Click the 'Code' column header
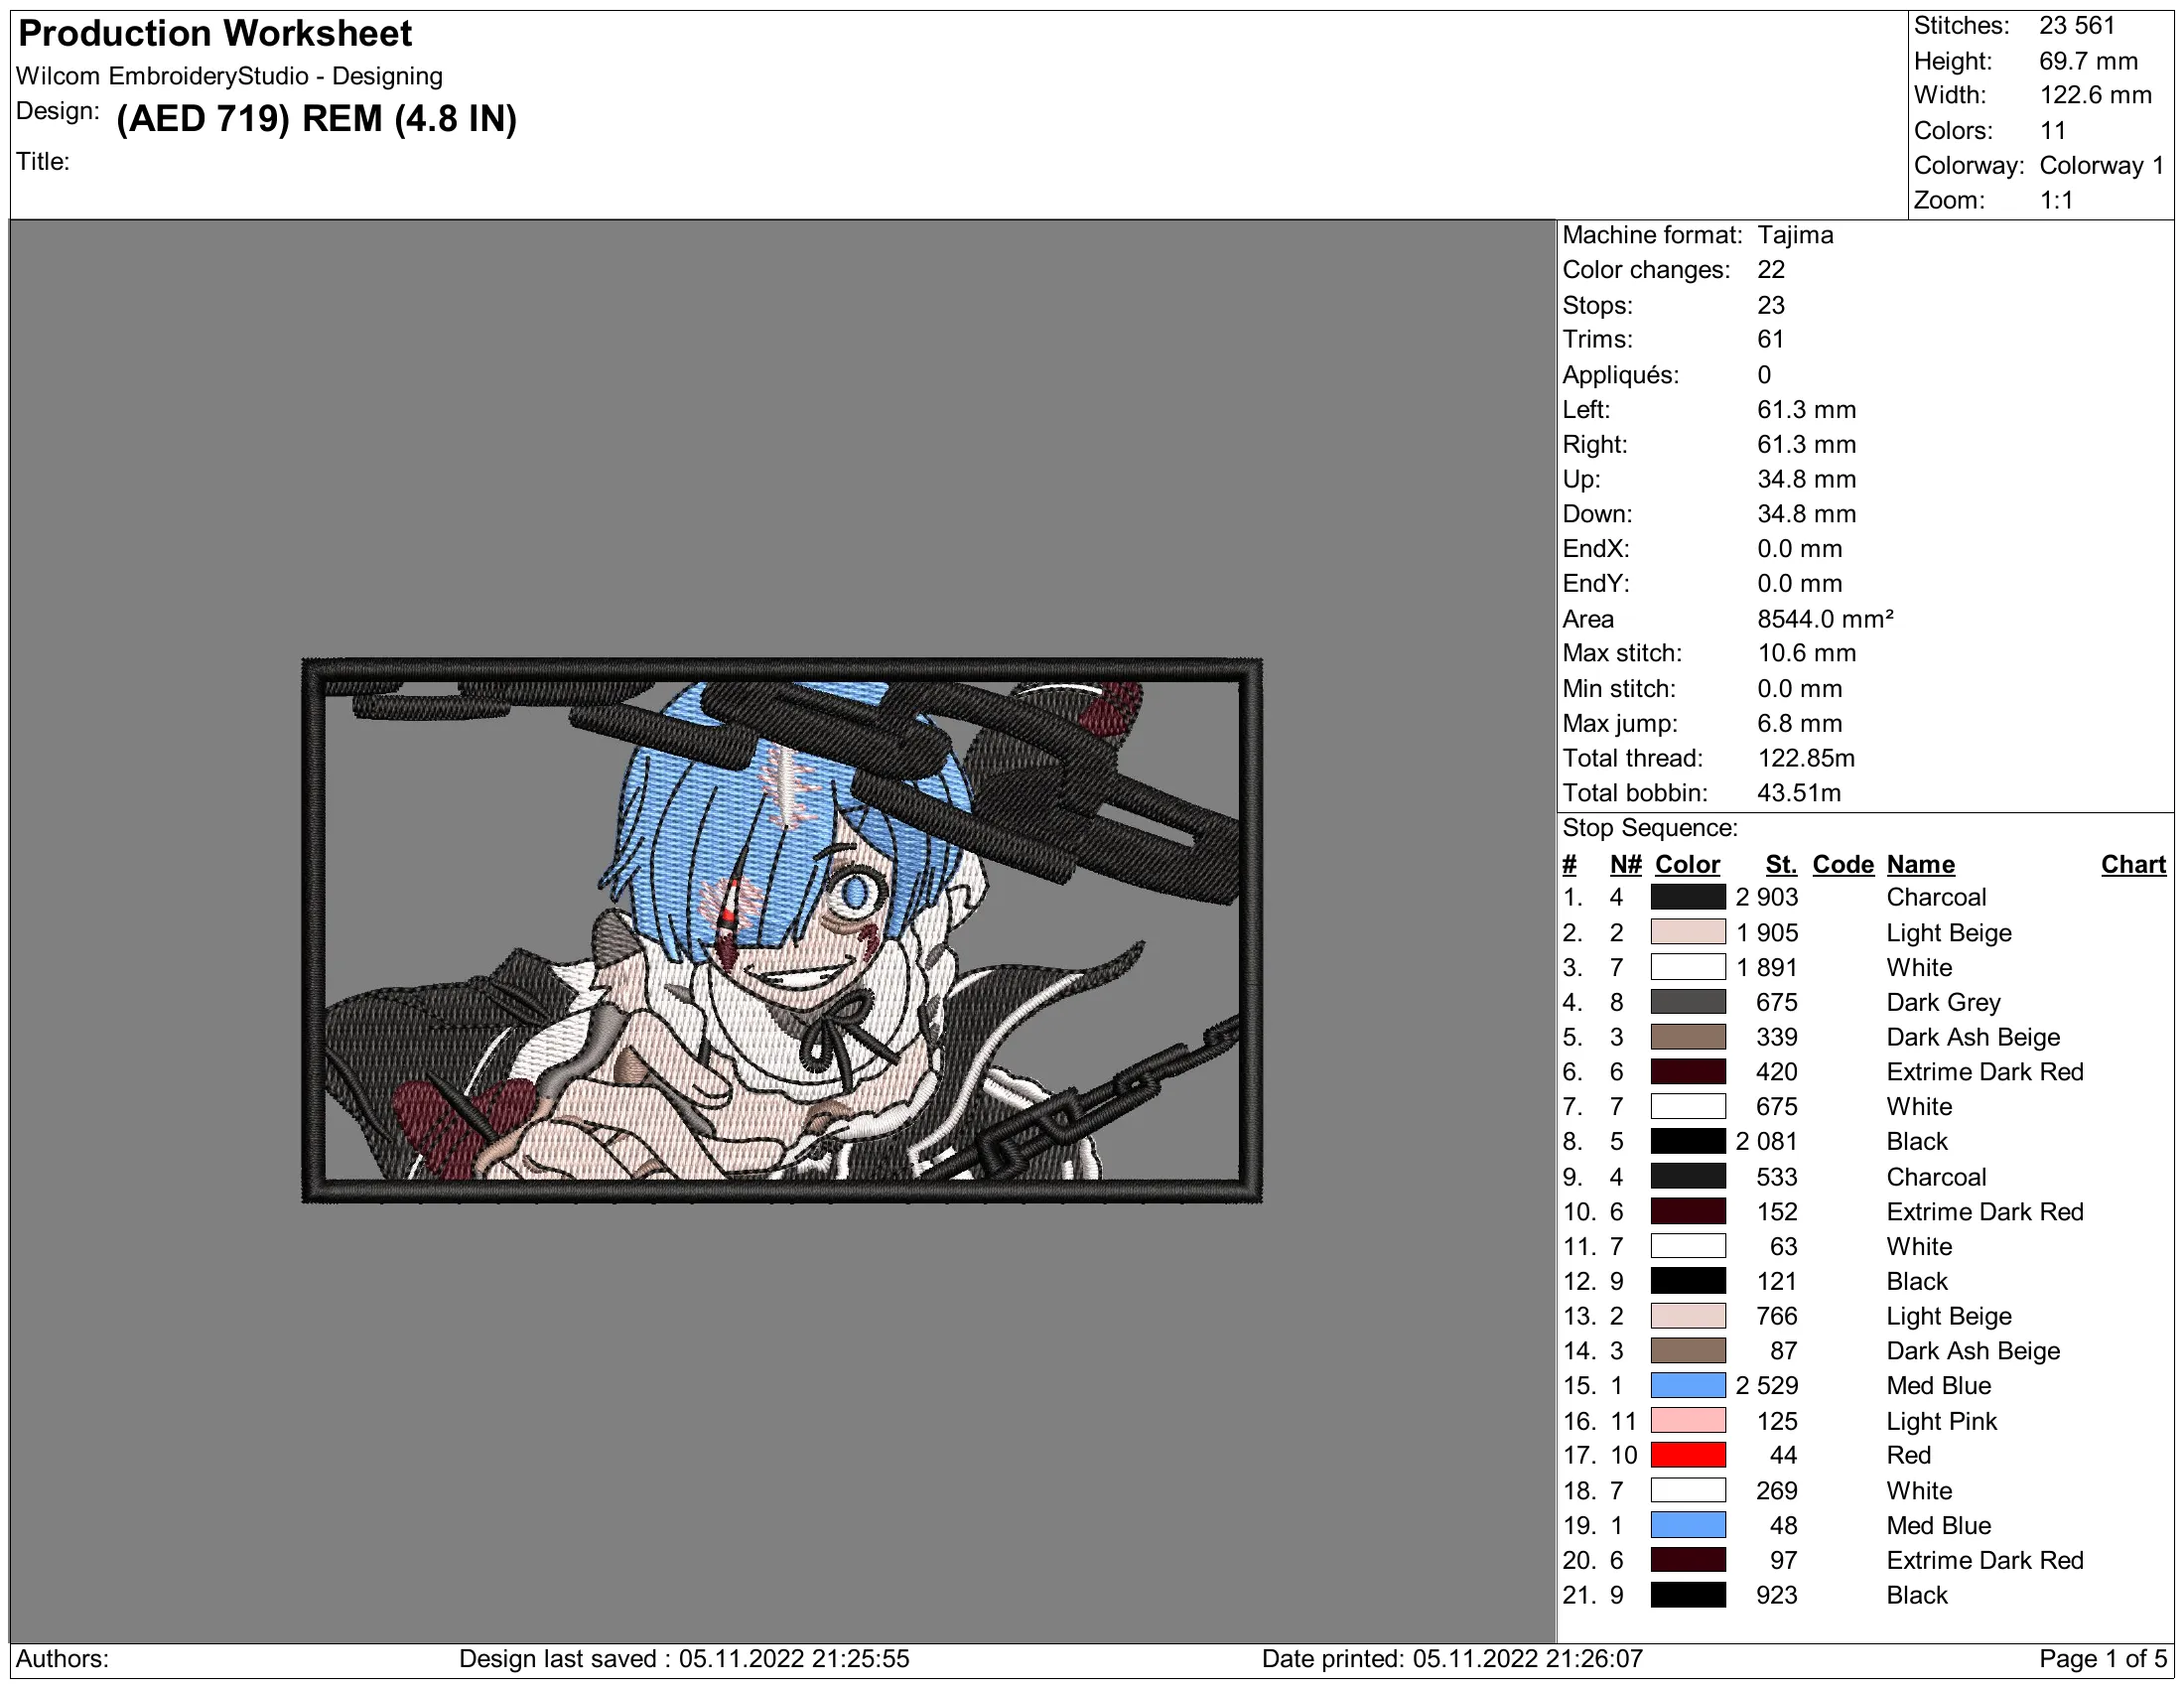Image resolution: width=2184 pixels, height=1688 pixels. click(x=1843, y=864)
